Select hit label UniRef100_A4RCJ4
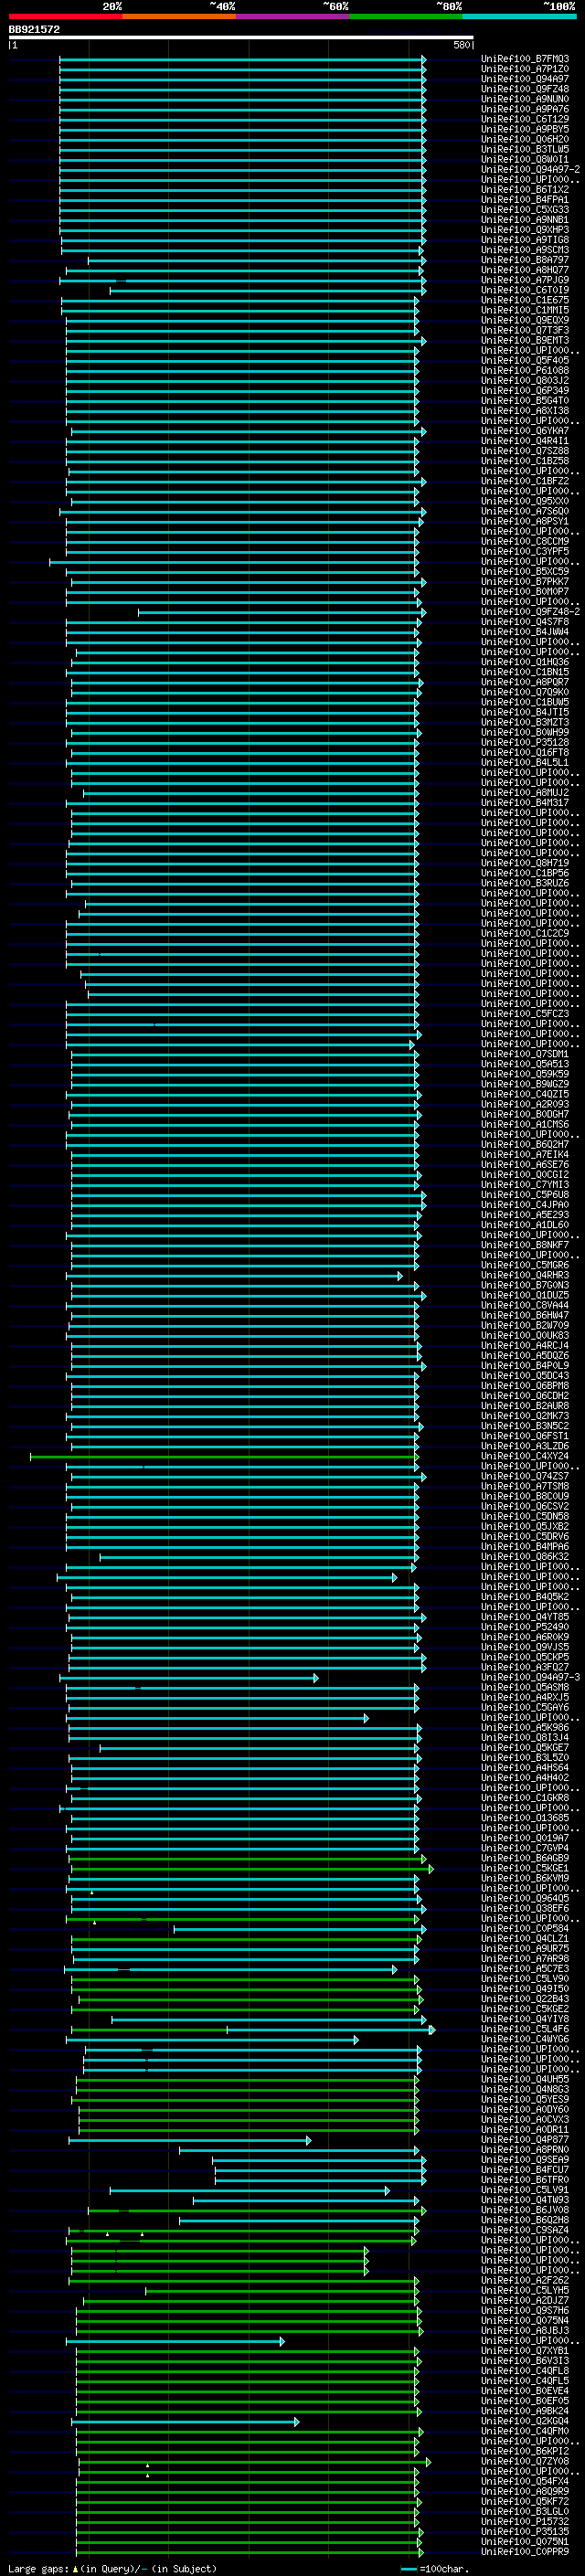The height and width of the screenshot is (2576, 585). 525,1346
